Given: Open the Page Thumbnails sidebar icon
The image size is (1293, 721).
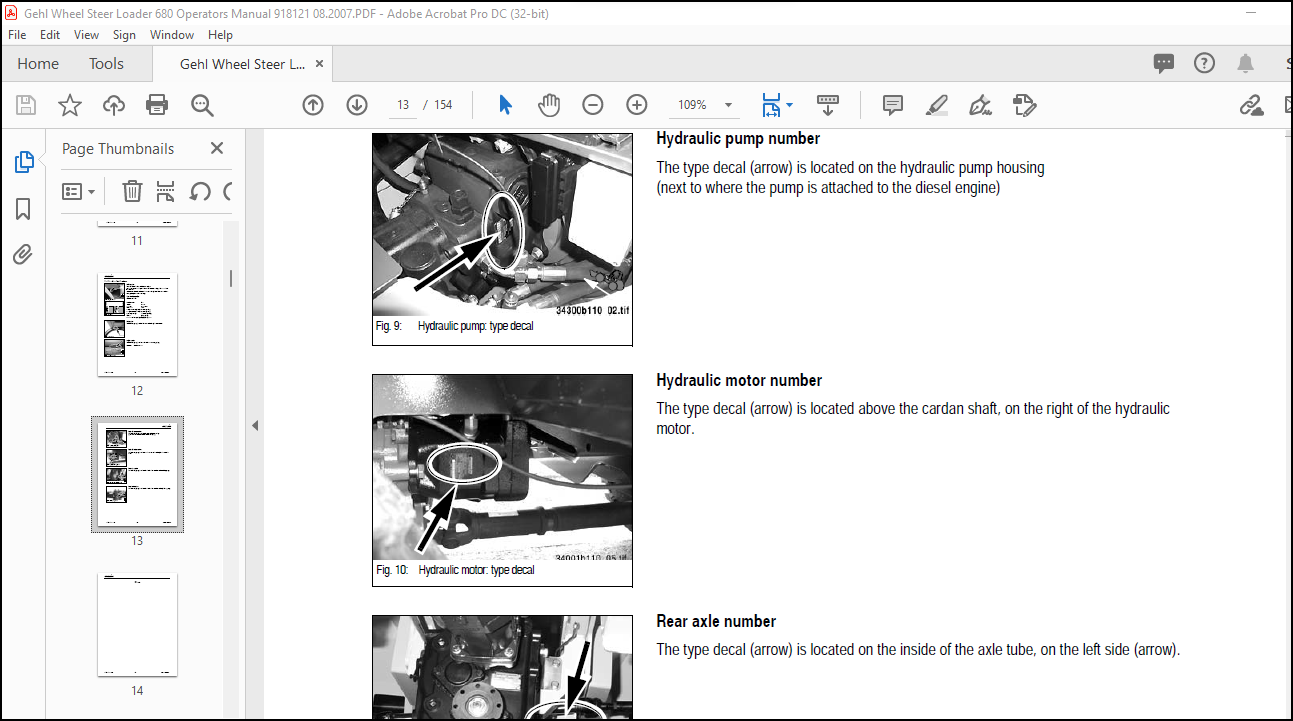Looking at the screenshot, I should click(24, 162).
